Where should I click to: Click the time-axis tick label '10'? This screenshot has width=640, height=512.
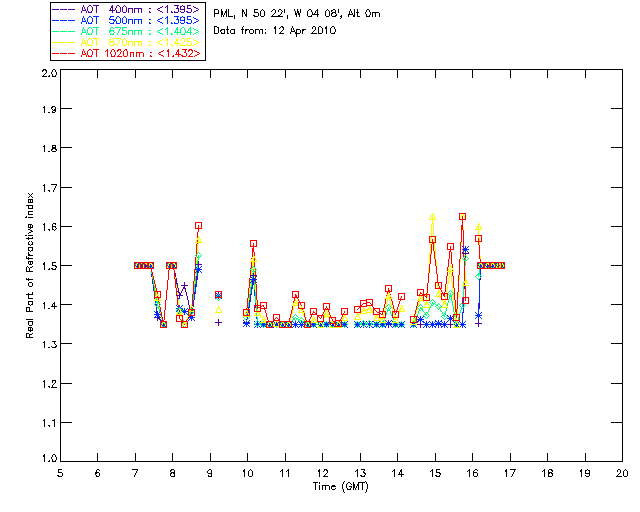click(247, 473)
